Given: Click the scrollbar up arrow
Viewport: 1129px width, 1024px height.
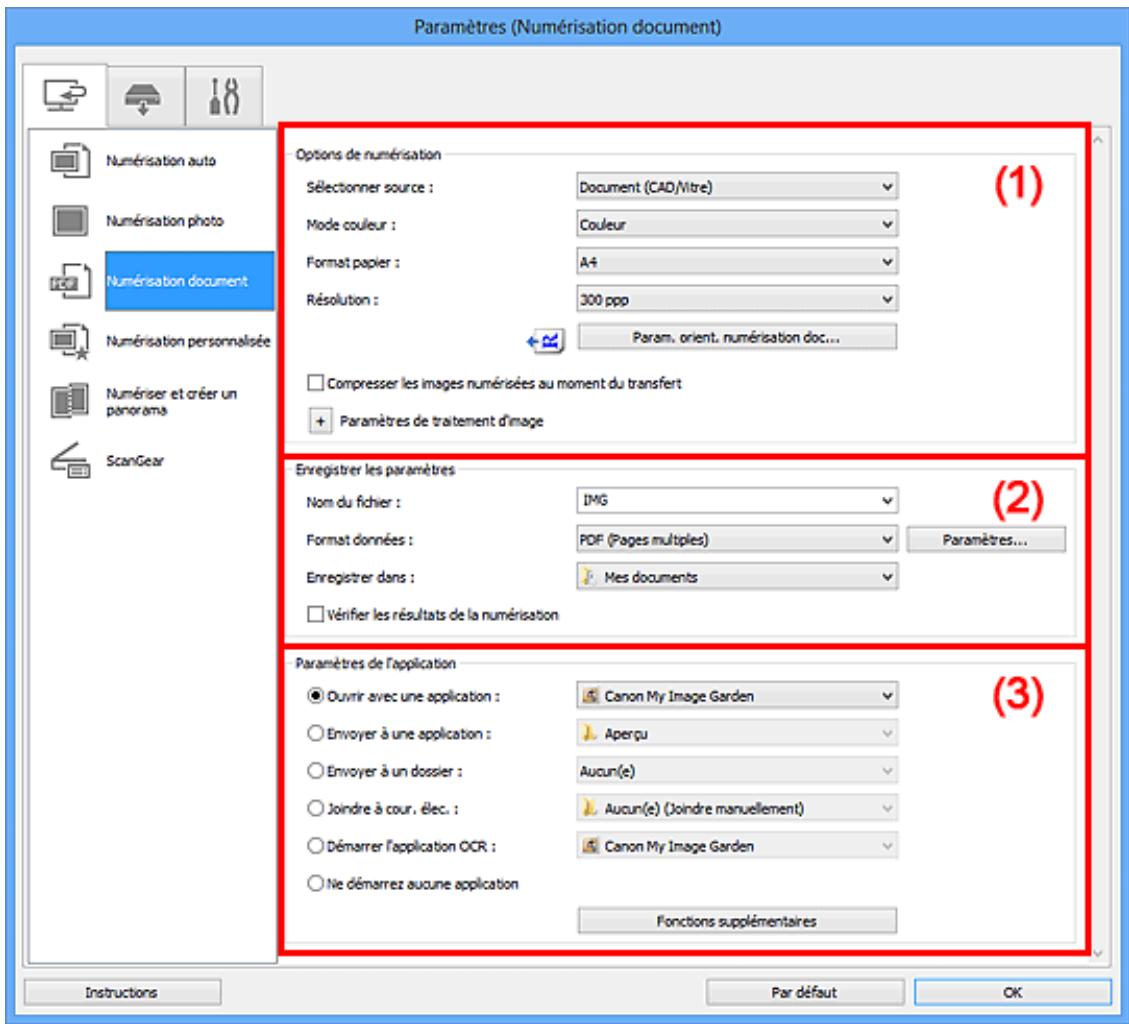Looking at the screenshot, I should click(1097, 140).
